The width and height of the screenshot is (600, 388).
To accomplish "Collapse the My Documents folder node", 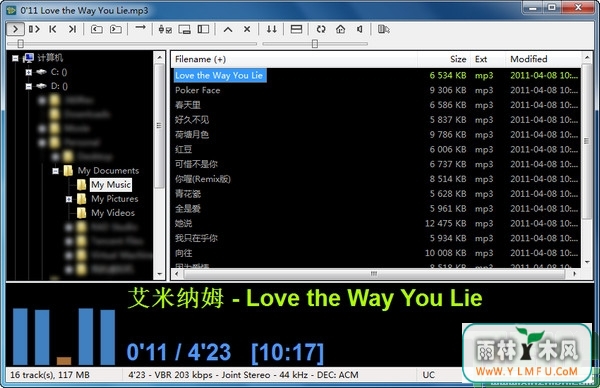I will pyautogui.click(x=56, y=171).
